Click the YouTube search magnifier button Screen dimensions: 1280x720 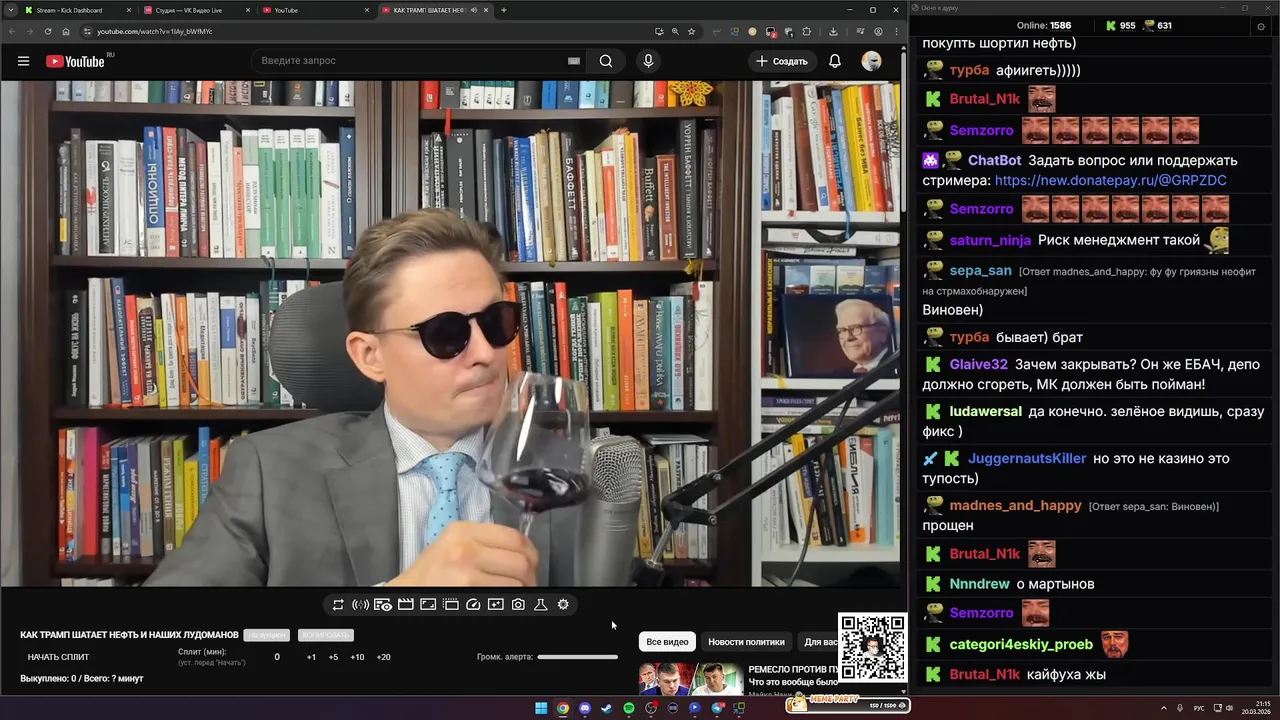click(x=606, y=61)
